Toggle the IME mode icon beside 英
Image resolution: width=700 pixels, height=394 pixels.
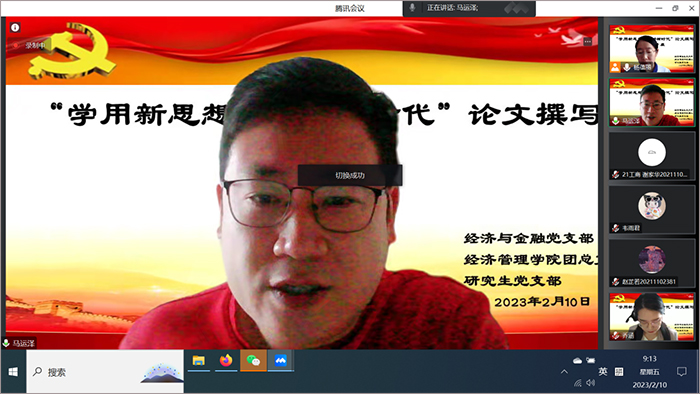tap(619, 372)
